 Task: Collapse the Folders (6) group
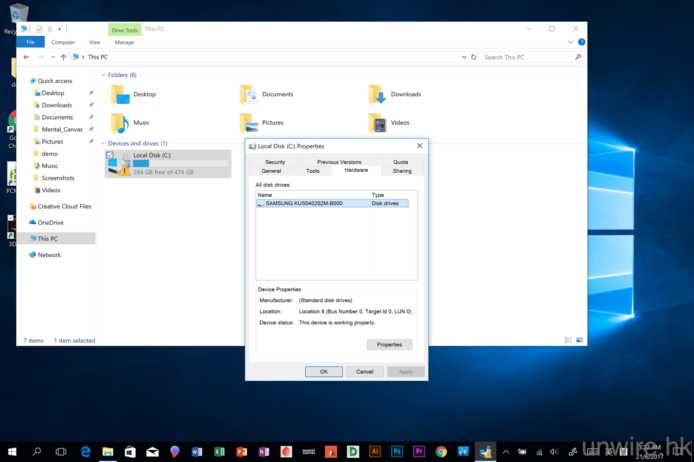[x=103, y=75]
